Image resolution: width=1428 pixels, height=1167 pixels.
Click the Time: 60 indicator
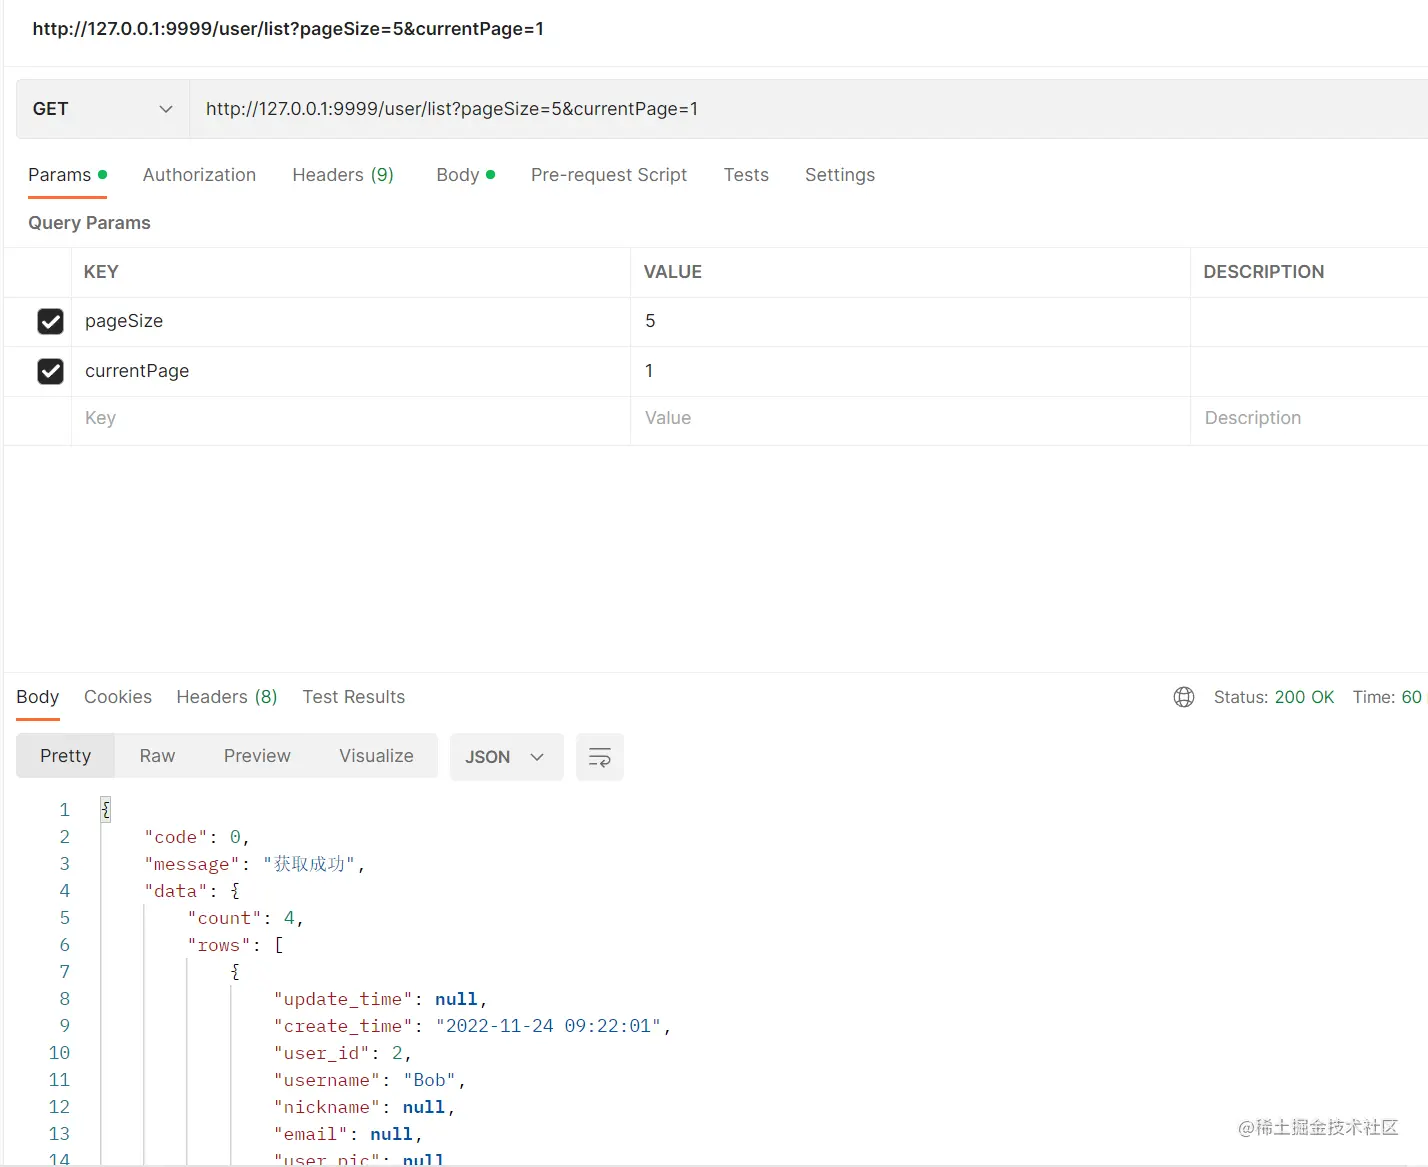(x=1387, y=697)
